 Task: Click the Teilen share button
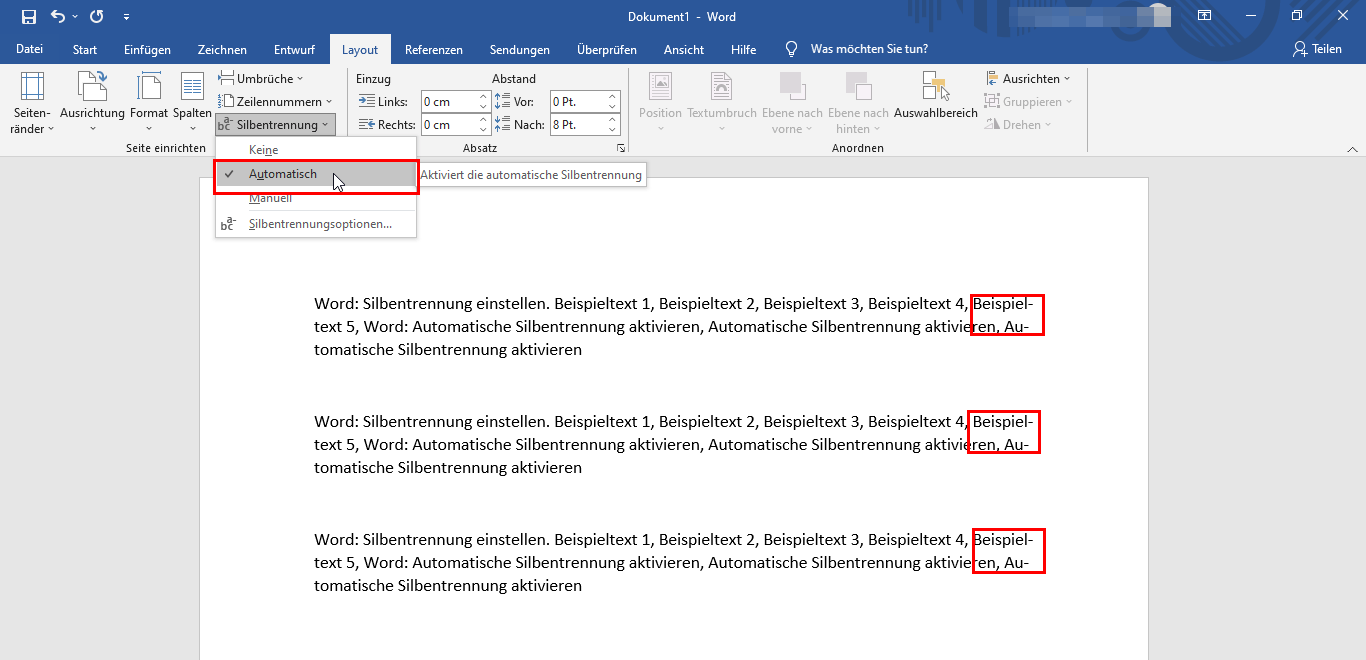pos(1317,49)
